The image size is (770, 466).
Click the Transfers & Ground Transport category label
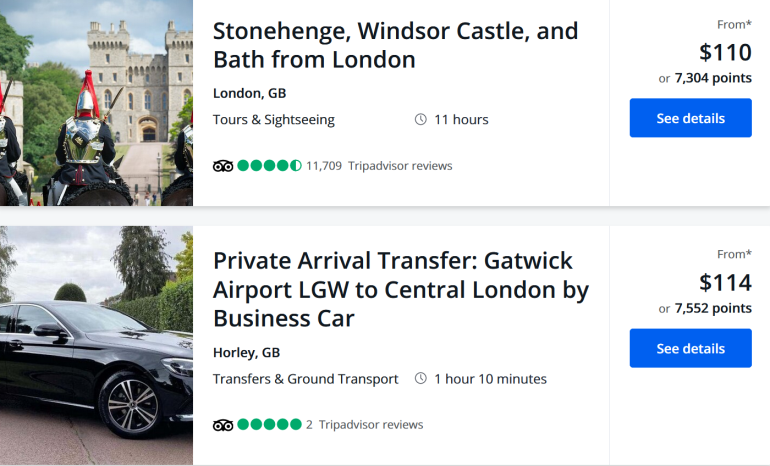tap(306, 379)
